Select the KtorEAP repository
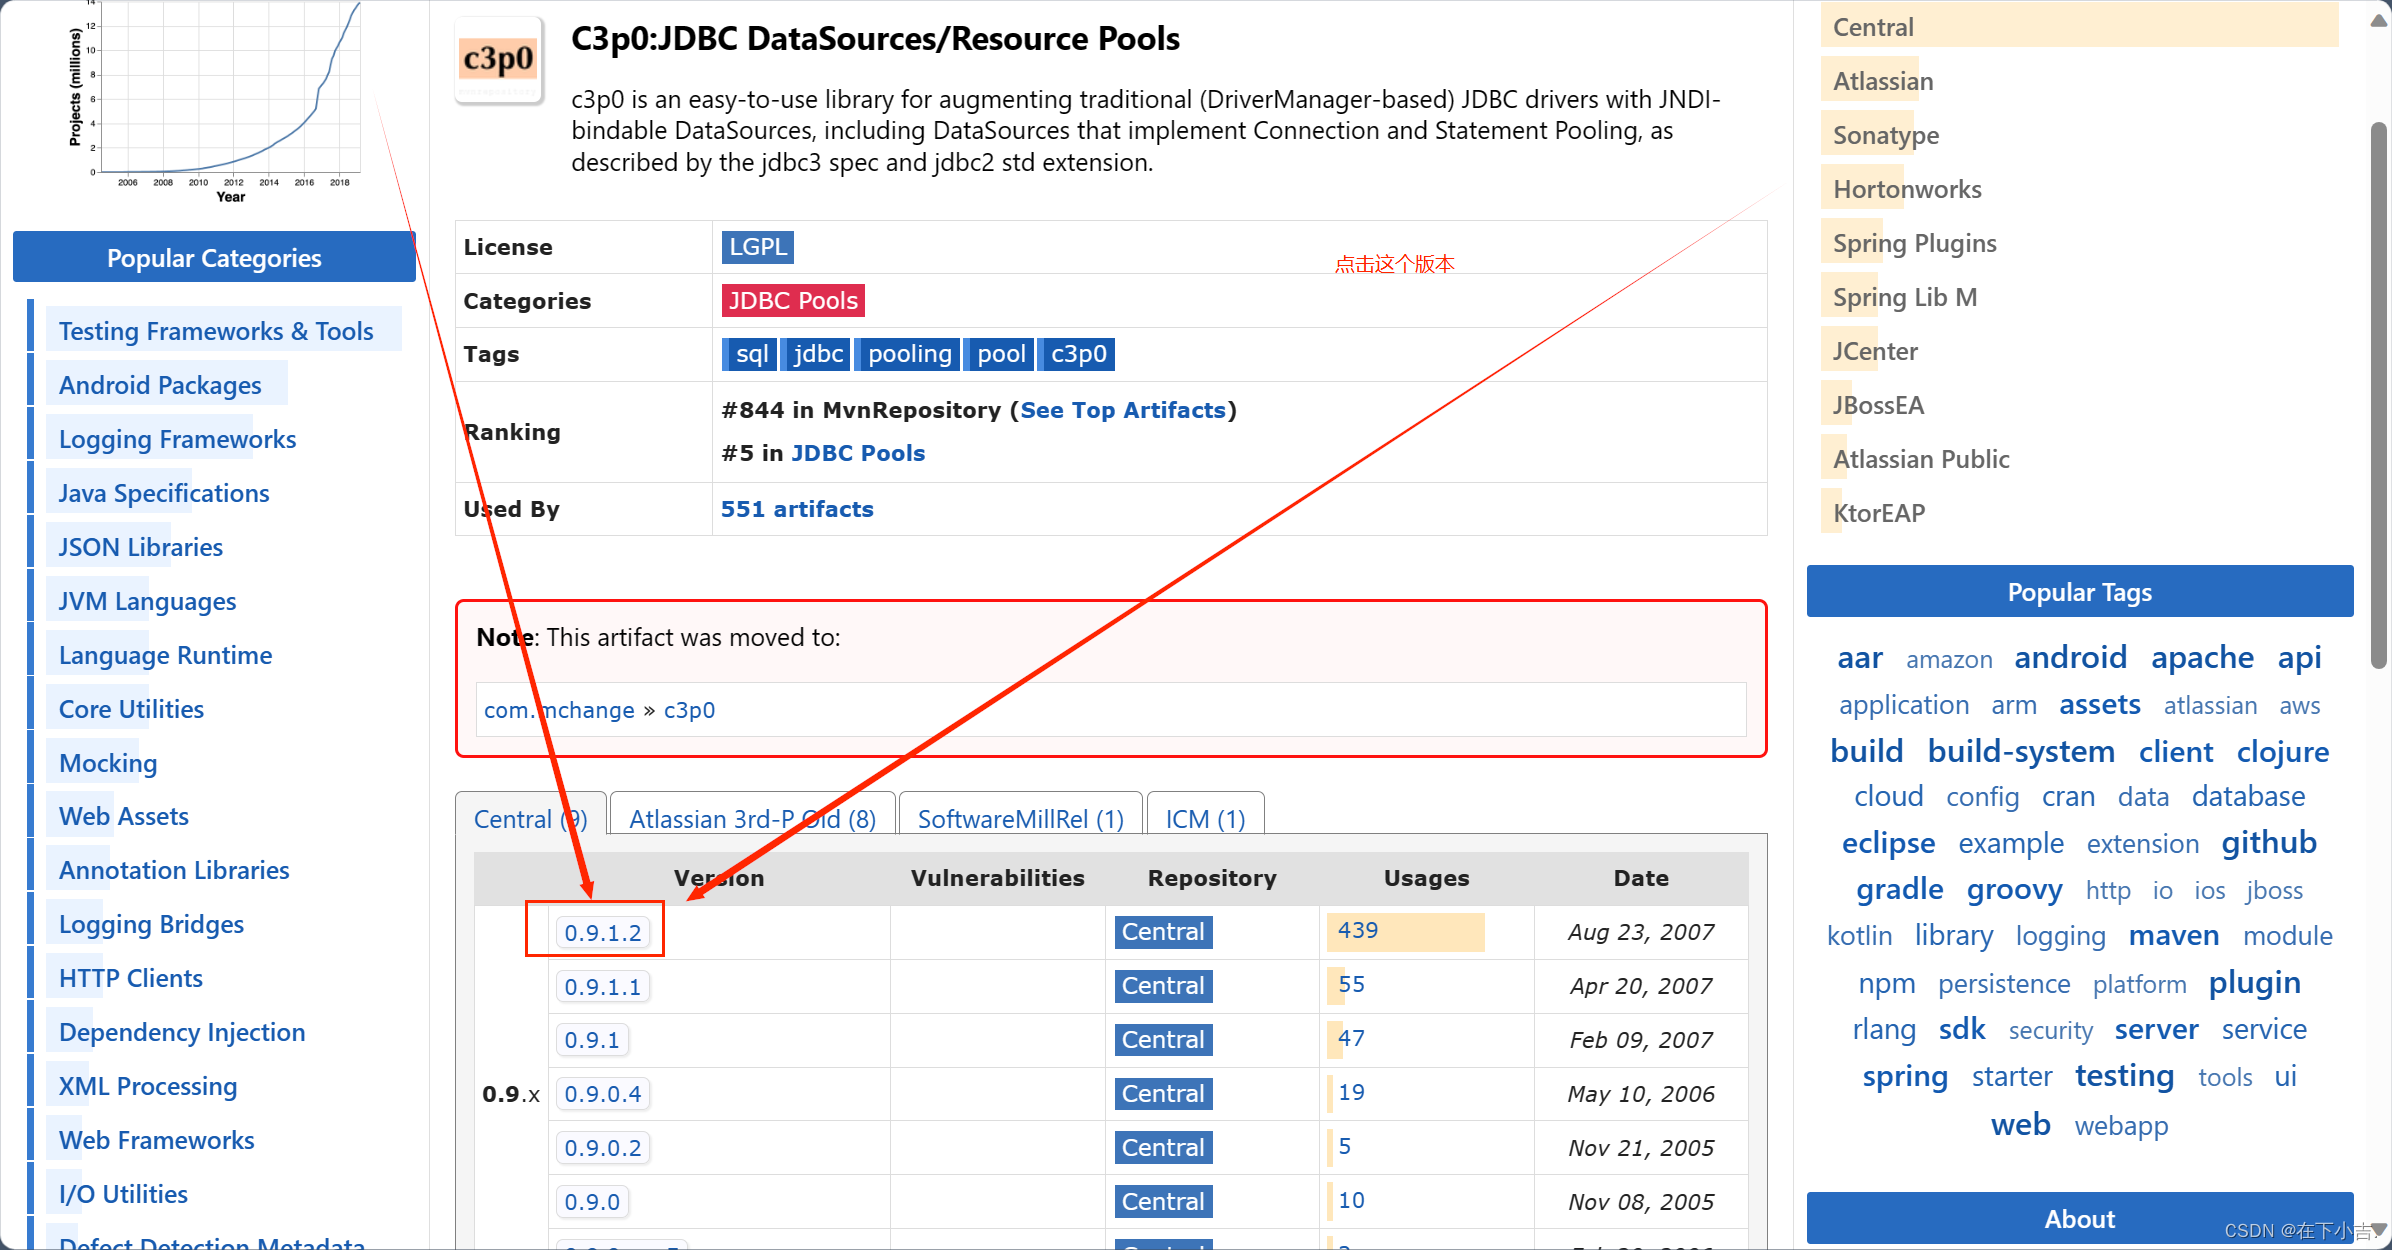This screenshot has height=1250, width=2392. click(x=1878, y=513)
